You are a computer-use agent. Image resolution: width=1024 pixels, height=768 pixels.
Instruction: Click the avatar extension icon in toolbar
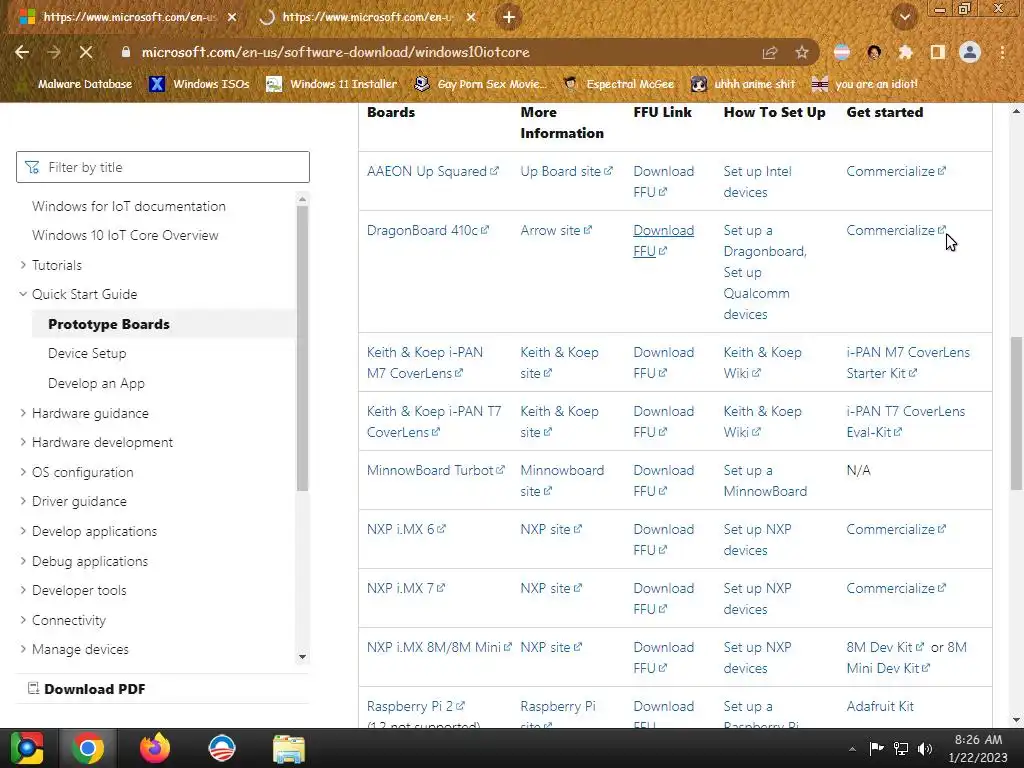point(874,52)
